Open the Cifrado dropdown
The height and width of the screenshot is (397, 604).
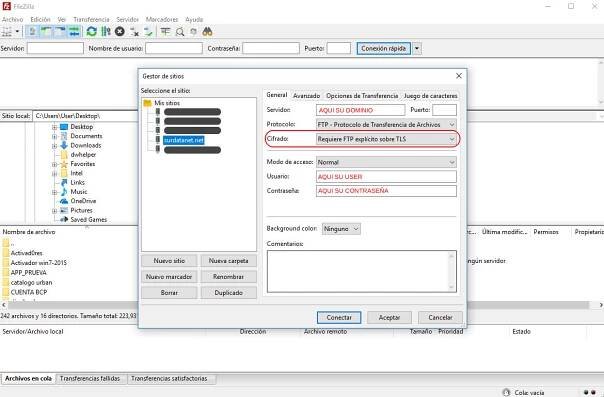[386, 139]
